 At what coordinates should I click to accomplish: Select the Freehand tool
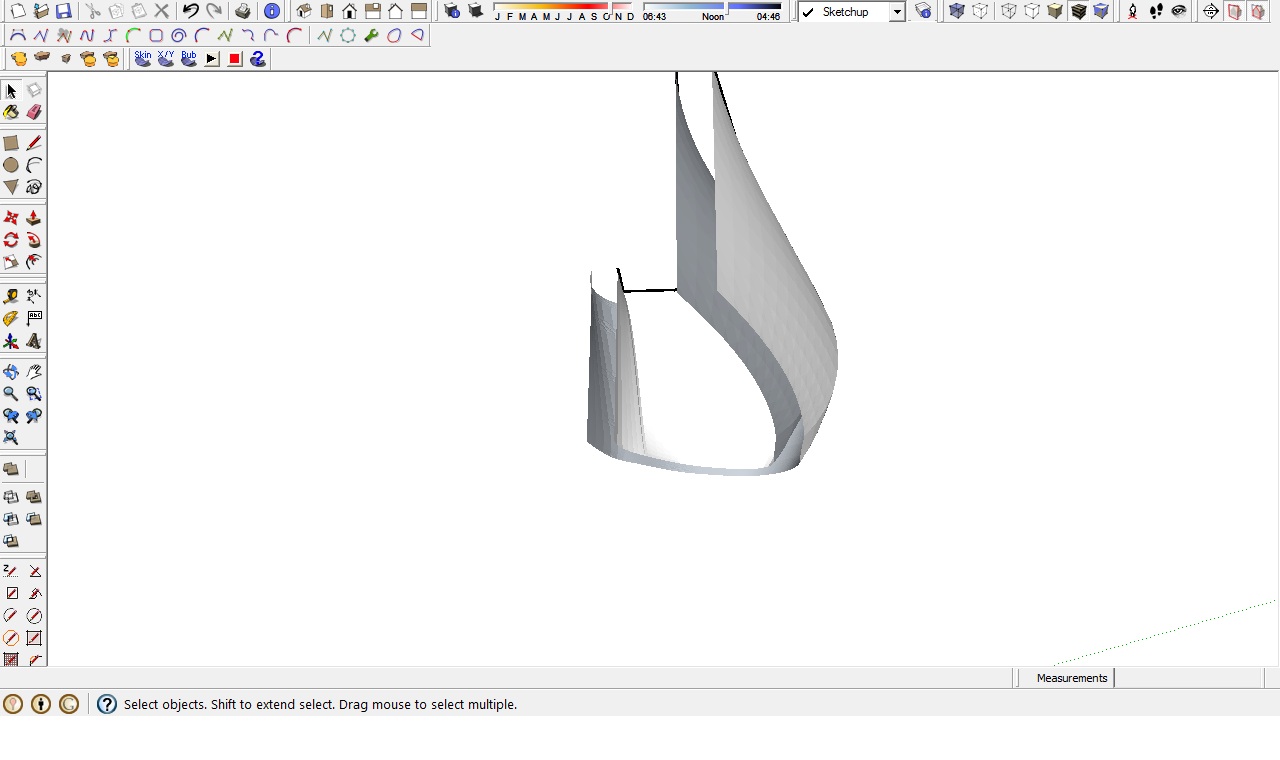(x=34, y=187)
